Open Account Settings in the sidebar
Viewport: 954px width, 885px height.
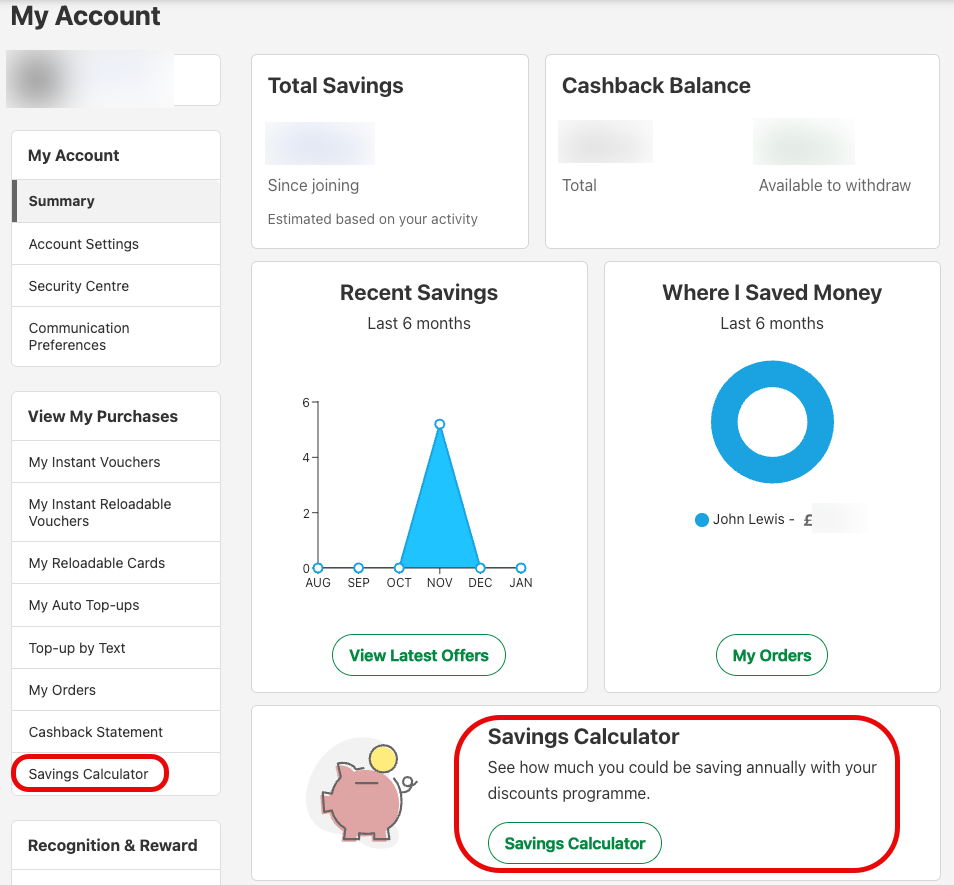tap(84, 244)
